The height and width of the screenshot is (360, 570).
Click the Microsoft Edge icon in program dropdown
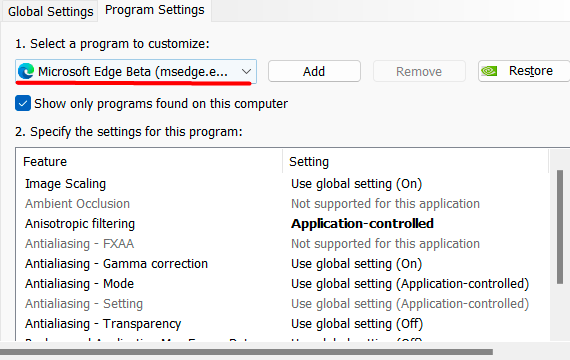point(26,71)
